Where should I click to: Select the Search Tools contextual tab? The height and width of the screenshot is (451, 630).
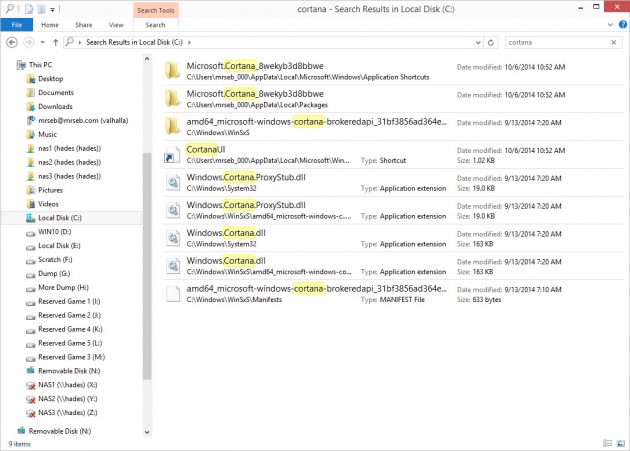pyautogui.click(x=156, y=10)
